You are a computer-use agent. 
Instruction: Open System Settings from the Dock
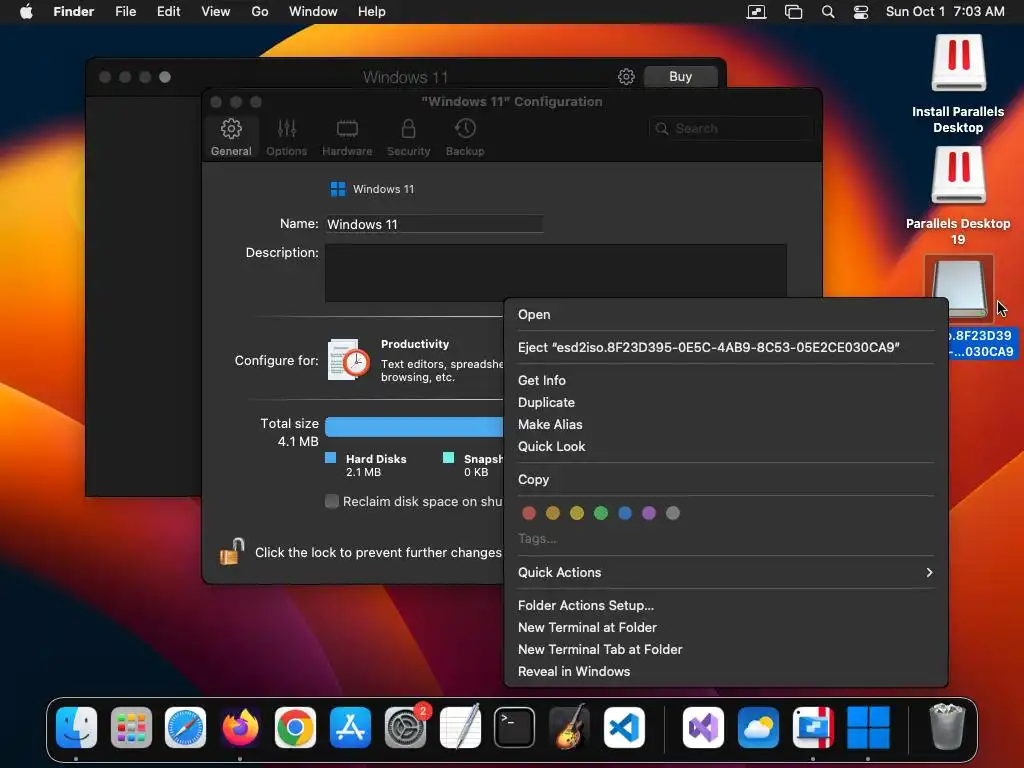[x=405, y=727]
